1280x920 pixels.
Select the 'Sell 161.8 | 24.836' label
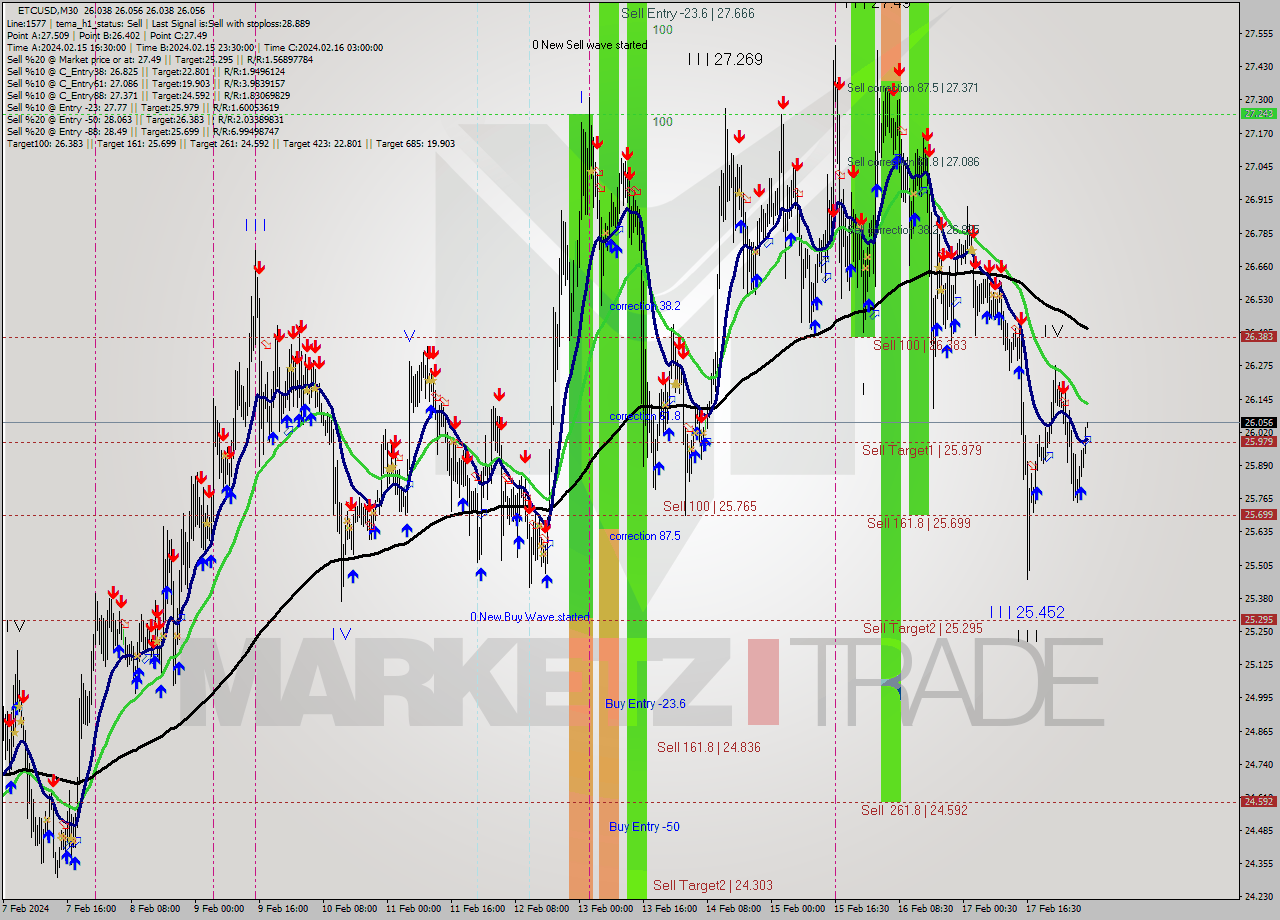click(709, 747)
